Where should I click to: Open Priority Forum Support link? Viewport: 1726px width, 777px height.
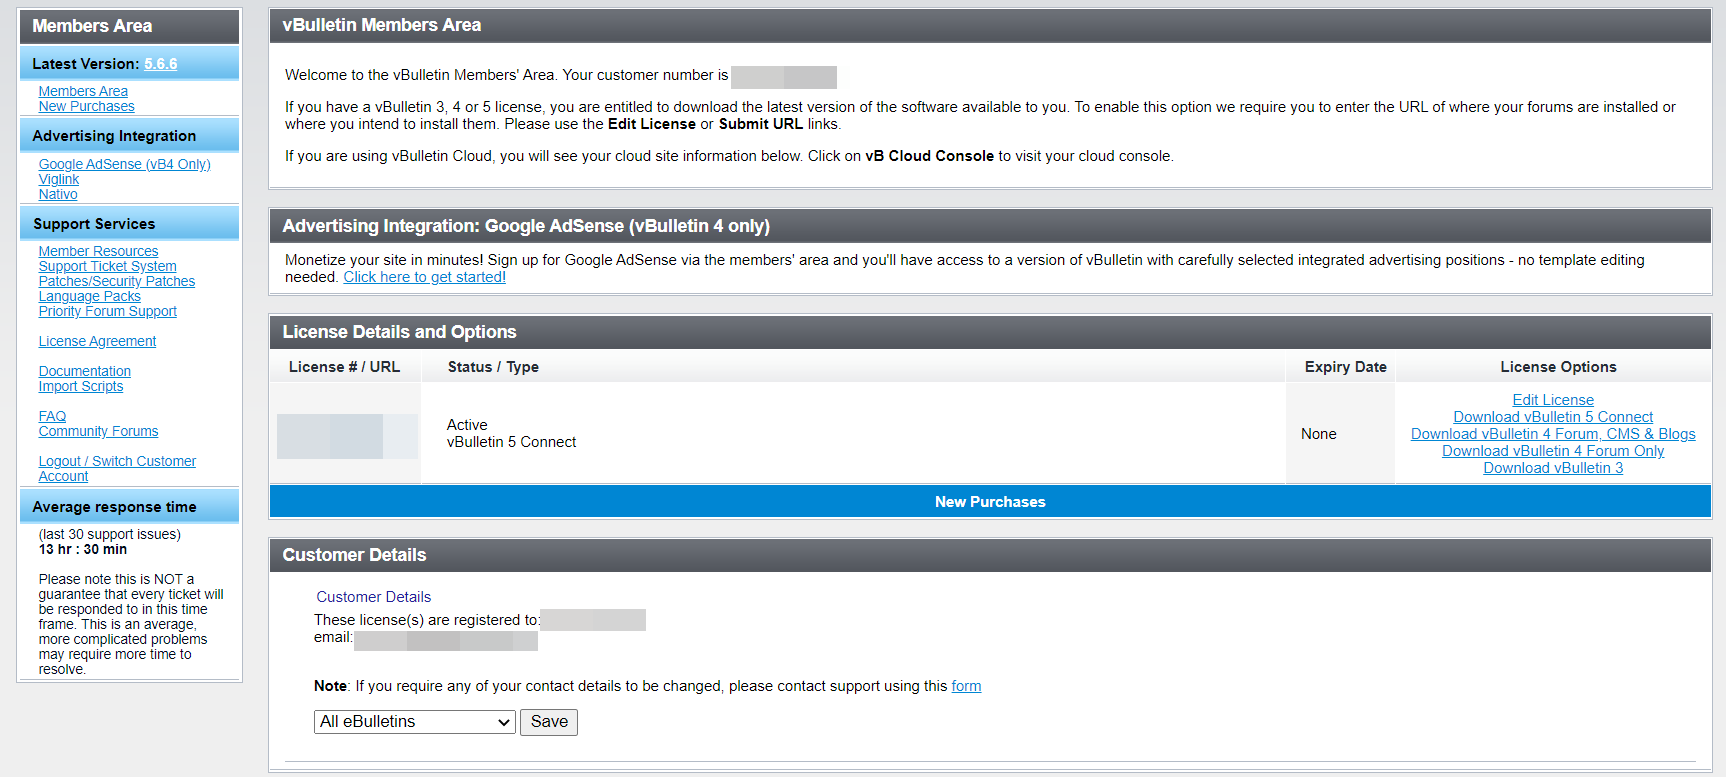click(x=107, y=311)
